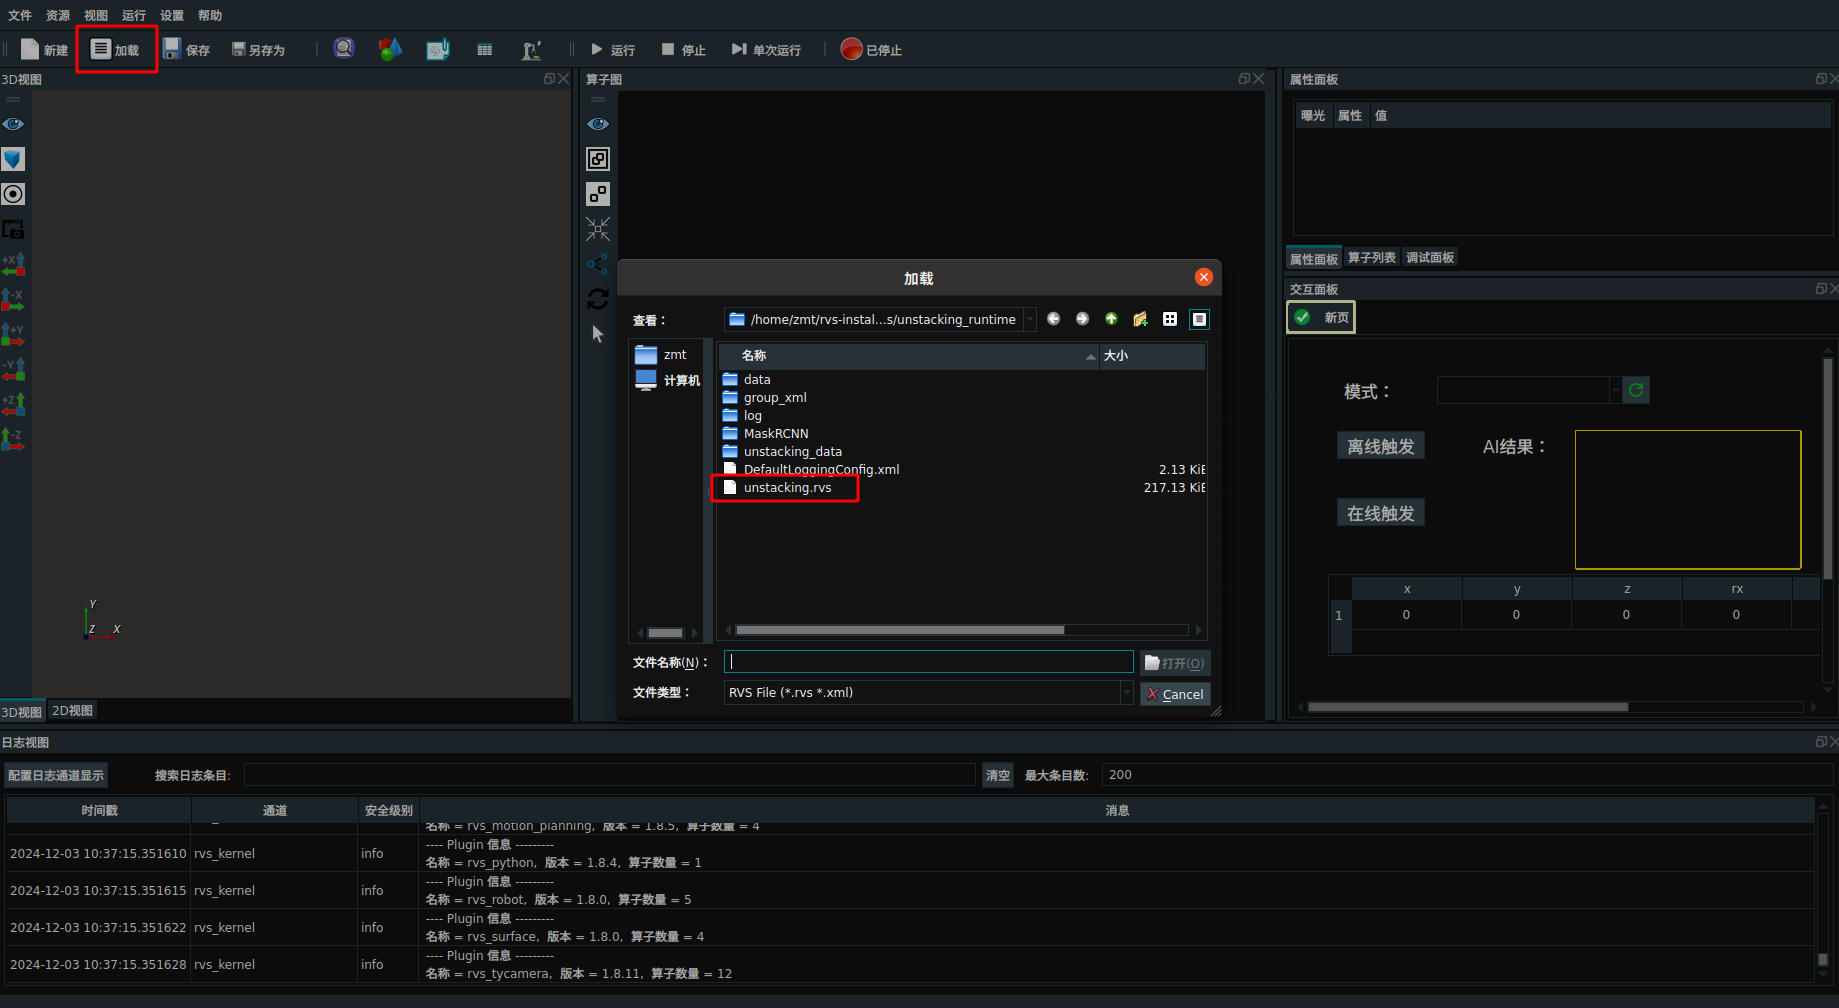Click the green refresh button beside 模式
Screen dimensions: 1839x1008
coord(1636,390)
